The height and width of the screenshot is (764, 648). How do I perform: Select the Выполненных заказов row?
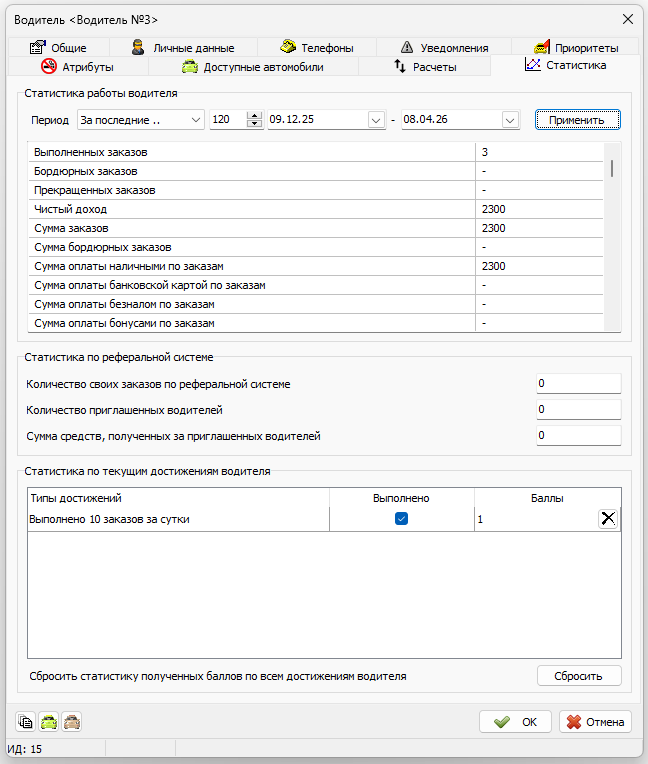(x=316, y=152)
